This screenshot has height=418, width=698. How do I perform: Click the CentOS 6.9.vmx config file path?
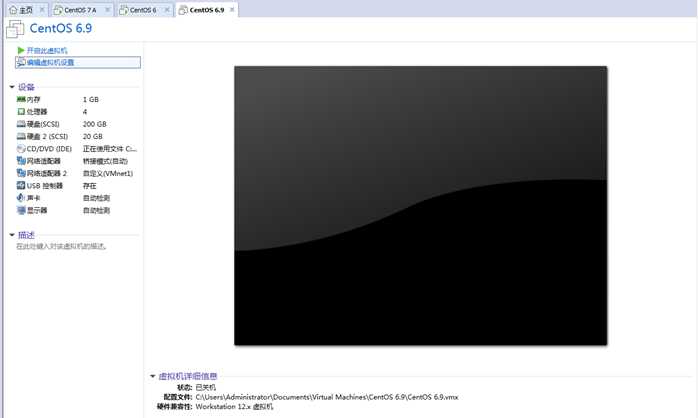point(327,397)
